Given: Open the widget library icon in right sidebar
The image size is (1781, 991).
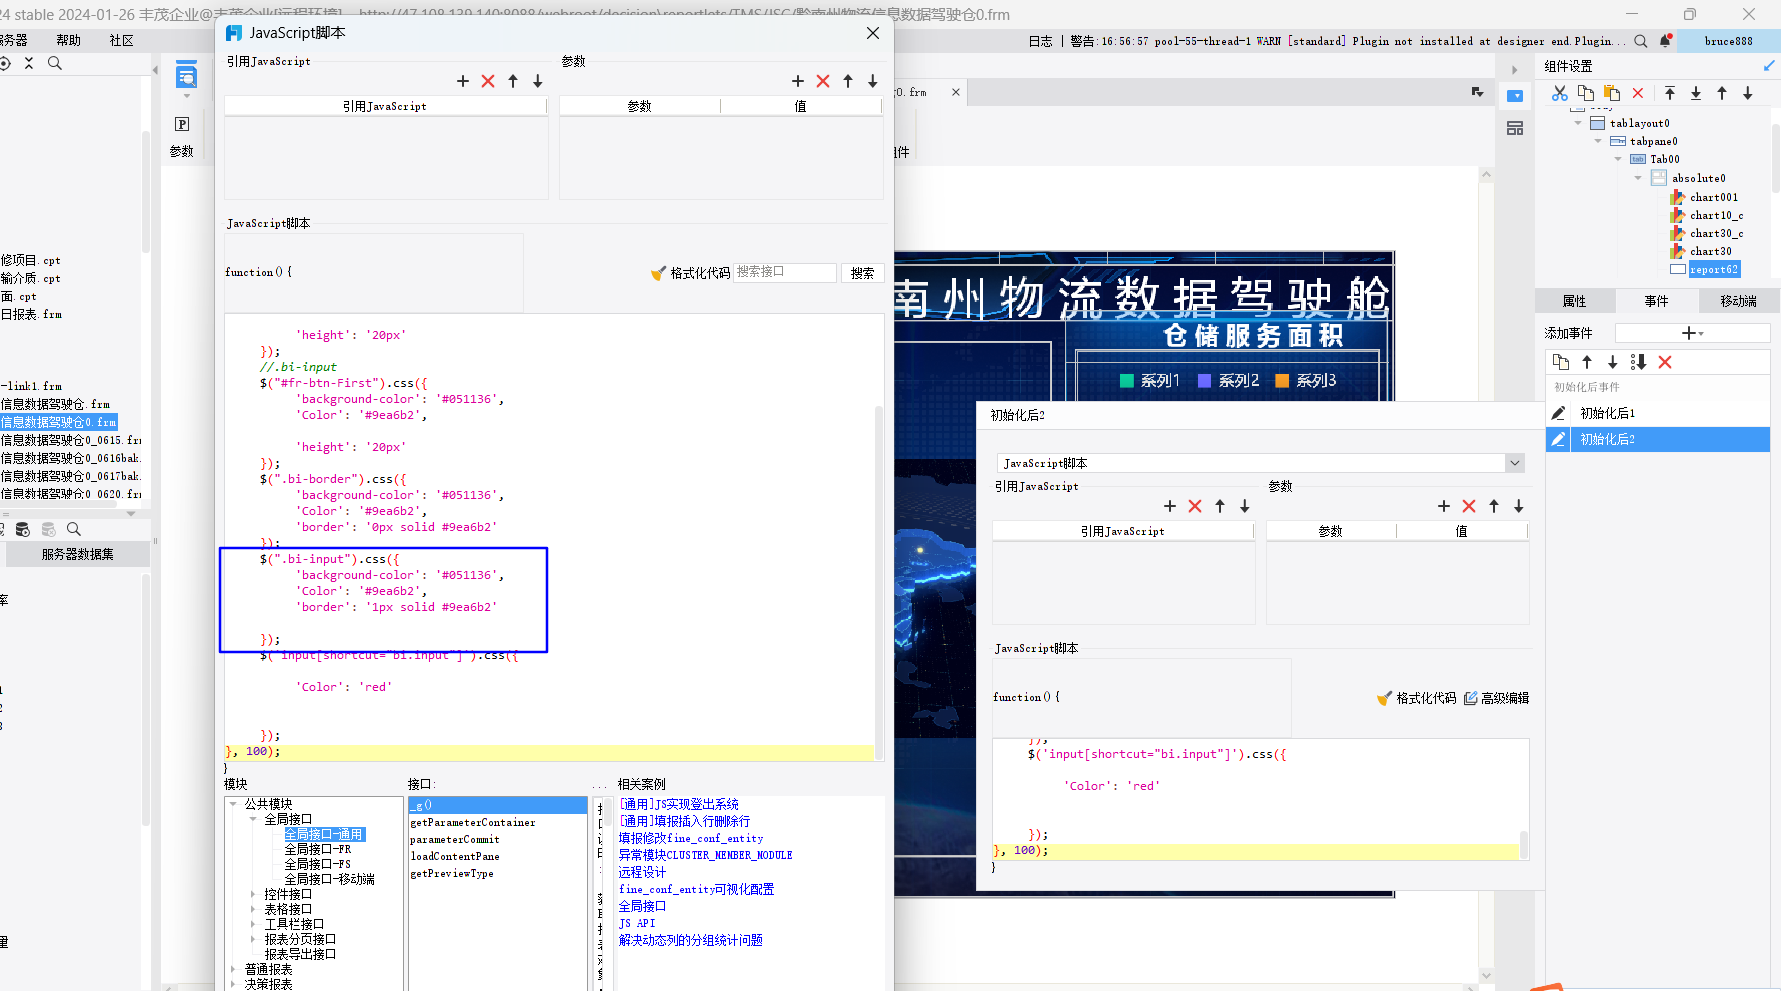Looking at the screenshot, I should point(1515,128).
